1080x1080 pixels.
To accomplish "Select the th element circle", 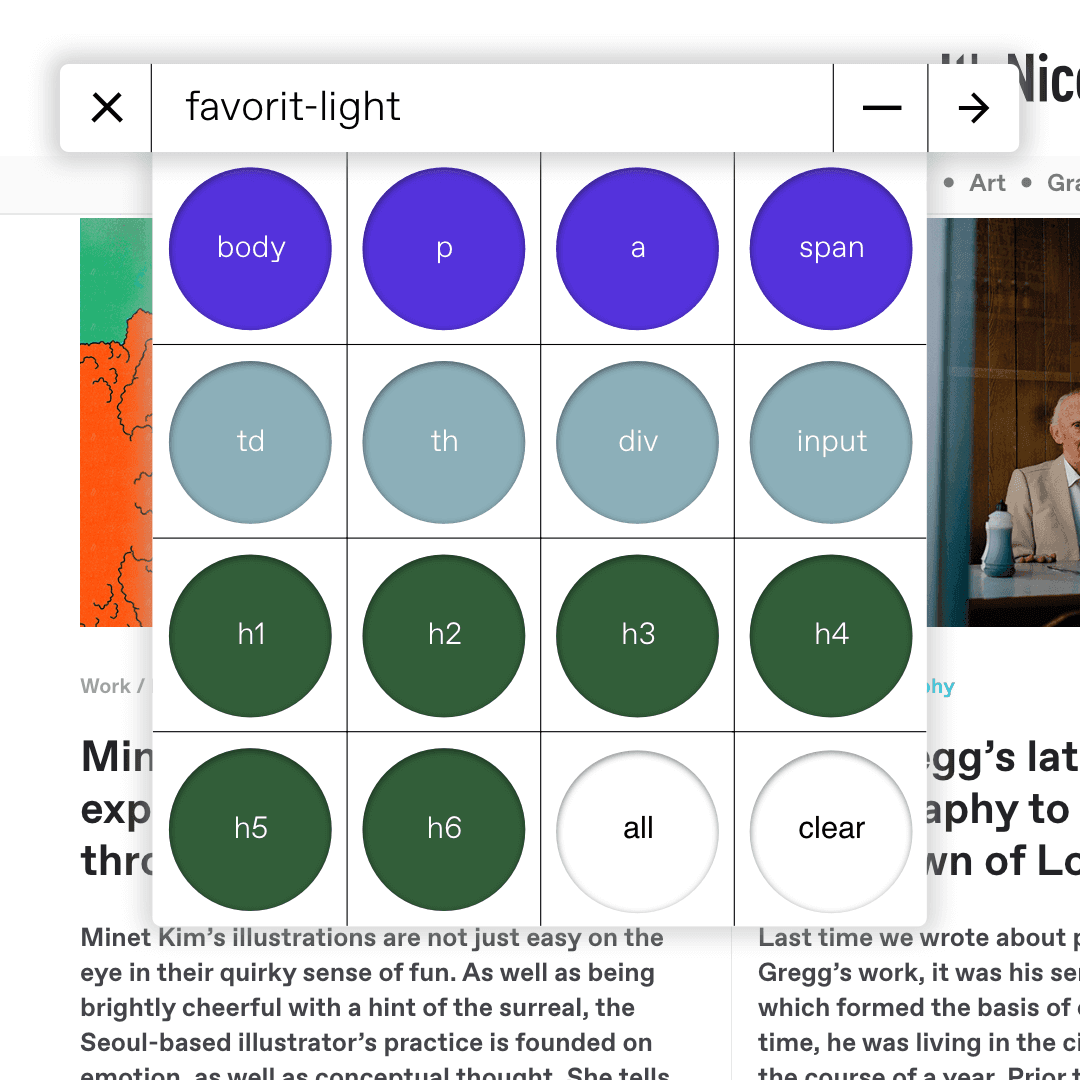I will click(x=444, y=441).
